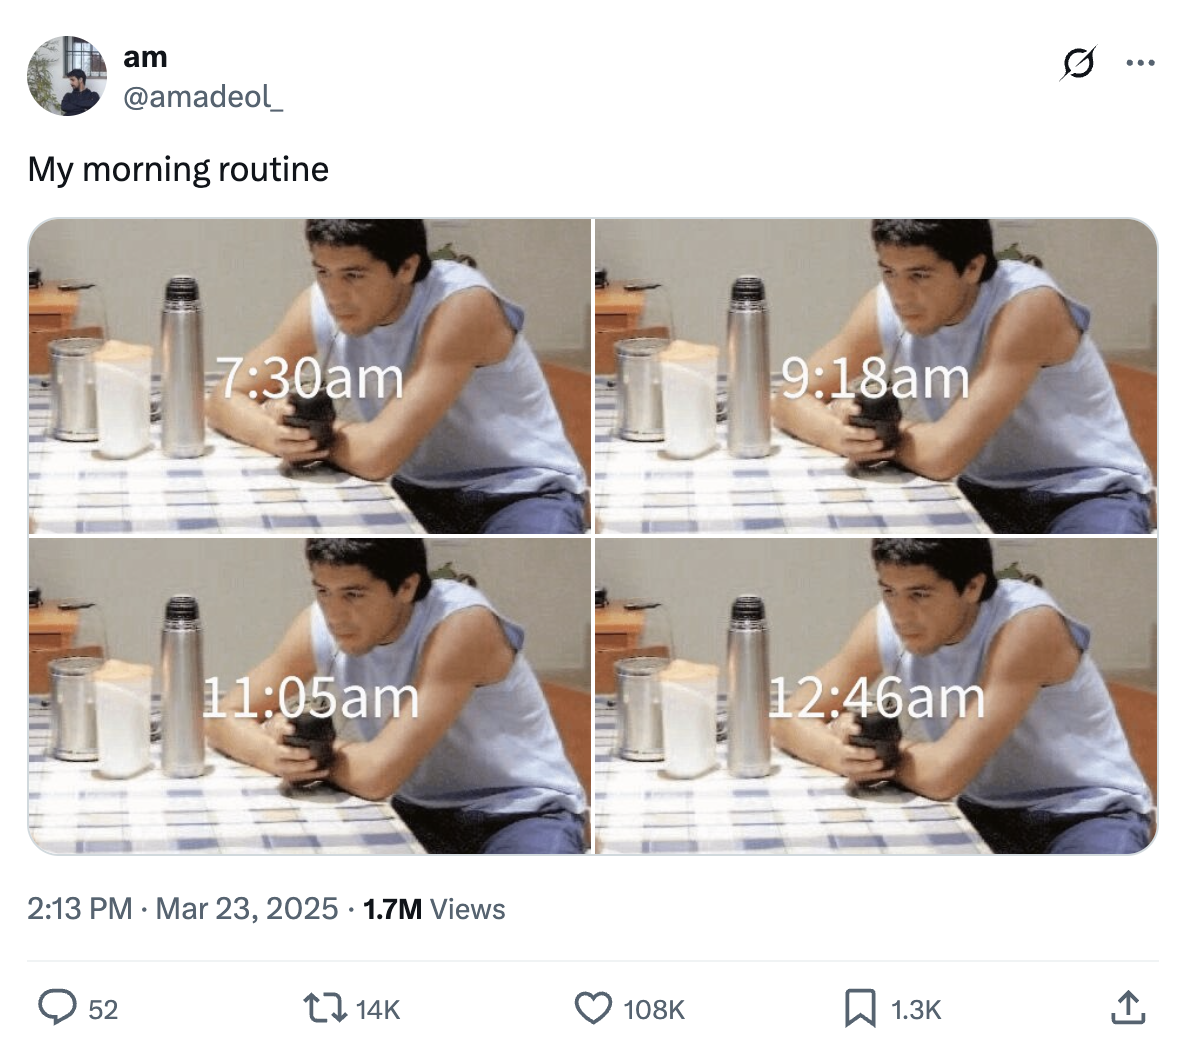The height and width of the screenshot is (1048, 1188).
Task: Click the 52 replies count
Action: 103,1010
